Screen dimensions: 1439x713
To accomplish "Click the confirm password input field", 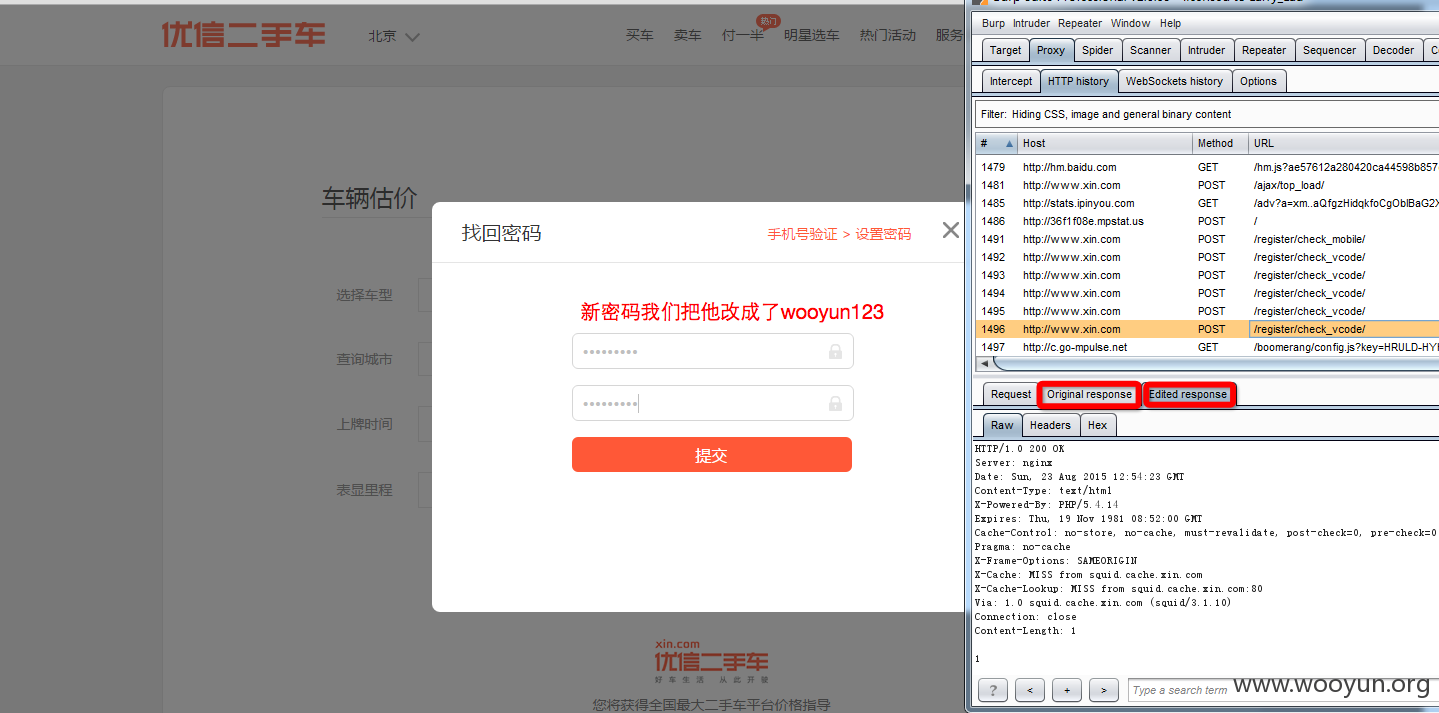I will pos(713,403).
